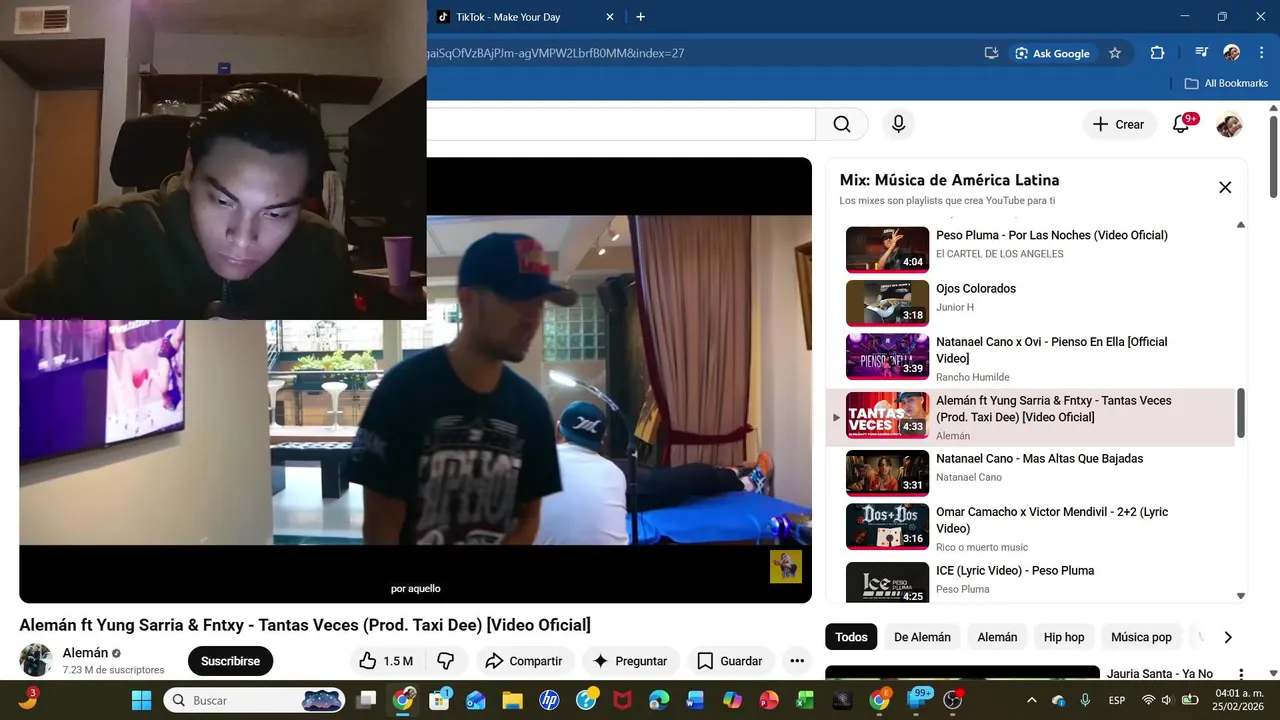Open Task View on the taskbar
This screenshot has height=720, width=1280.
367,700
